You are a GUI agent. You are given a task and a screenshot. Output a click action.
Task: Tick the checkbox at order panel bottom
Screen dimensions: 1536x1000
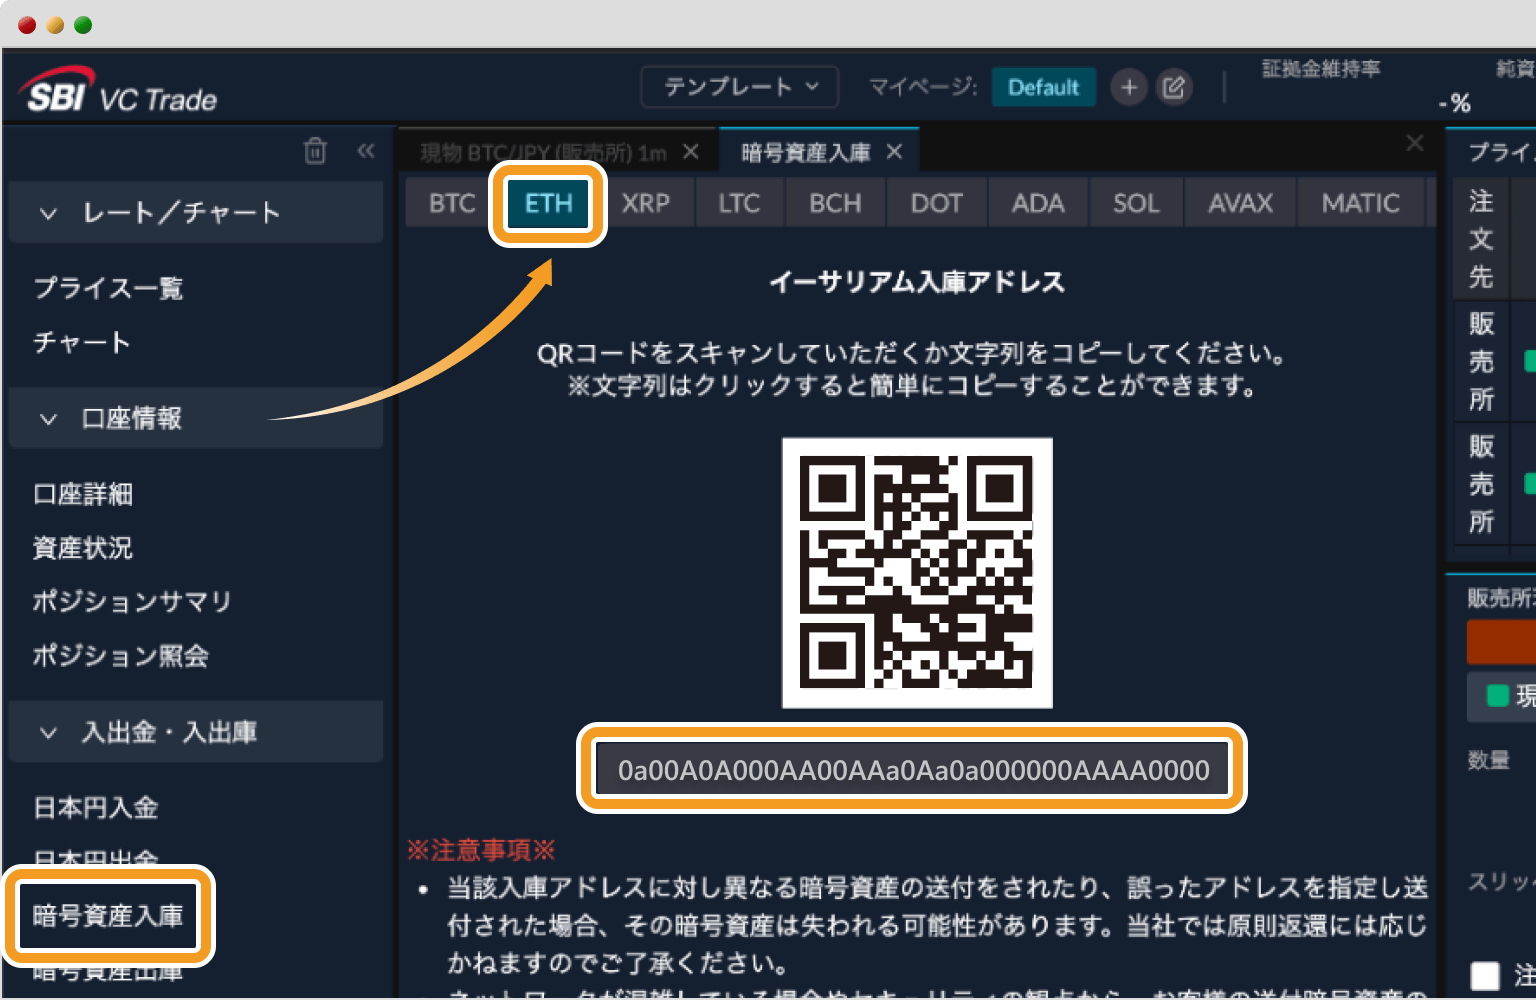[x=1486, y=976]
